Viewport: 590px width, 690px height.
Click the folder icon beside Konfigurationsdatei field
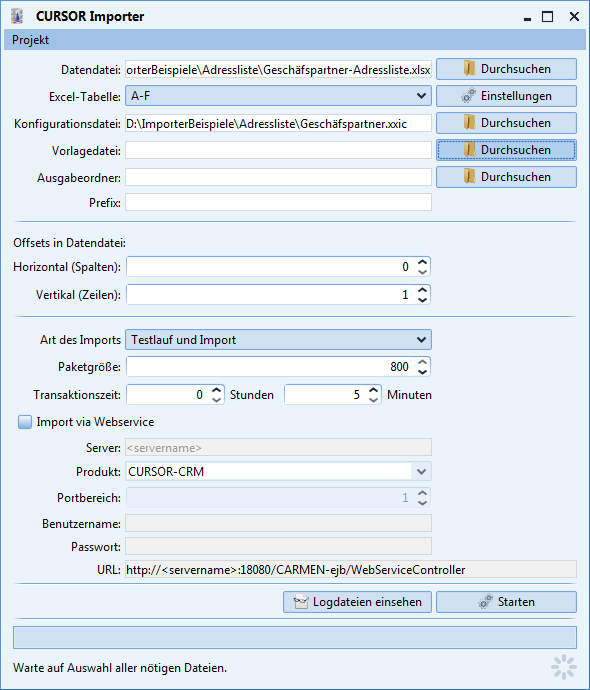click(x=469, y=123)
